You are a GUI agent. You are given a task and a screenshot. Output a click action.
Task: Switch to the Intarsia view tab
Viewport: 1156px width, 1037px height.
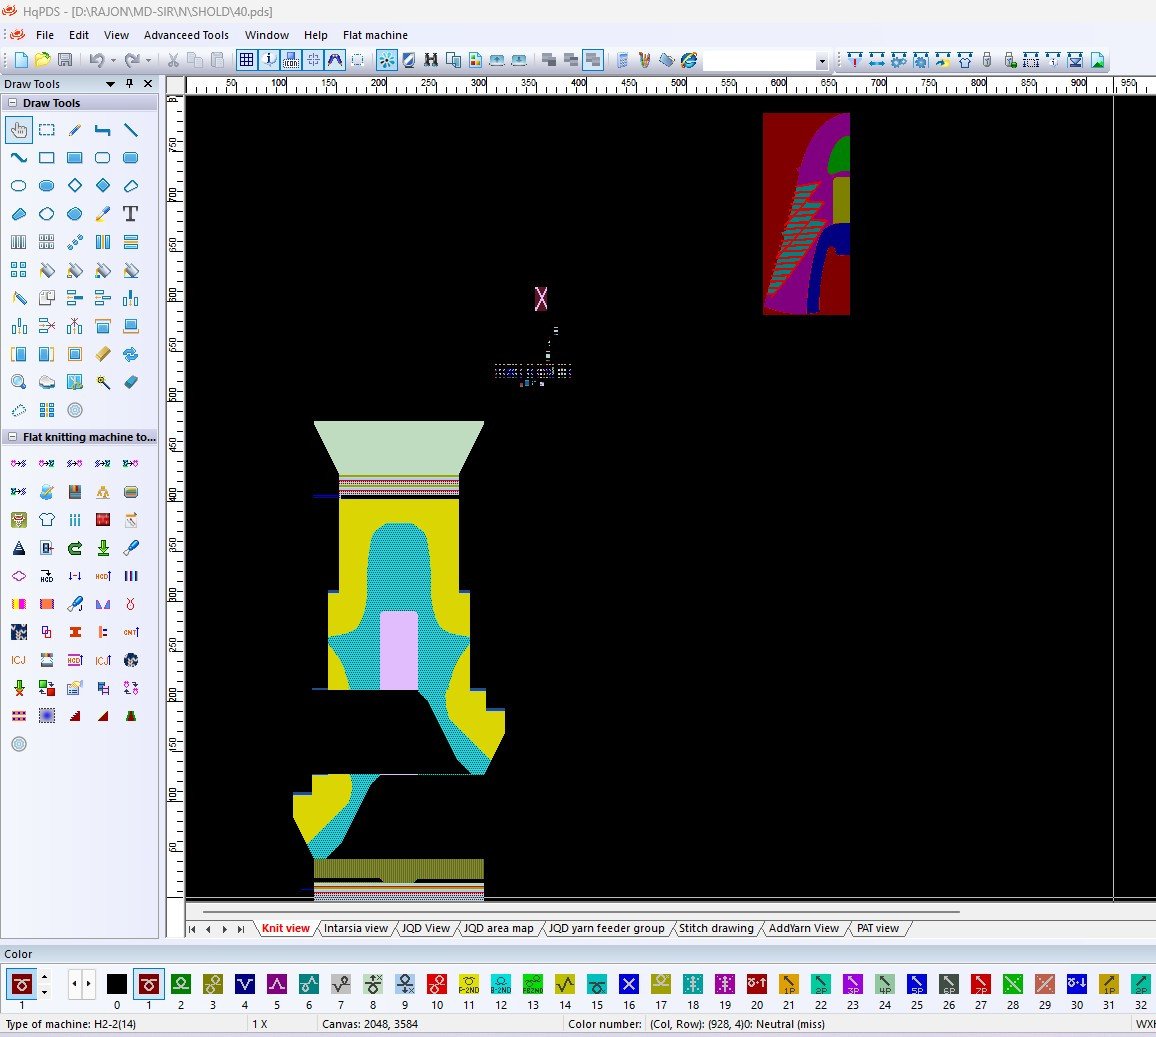355,928
